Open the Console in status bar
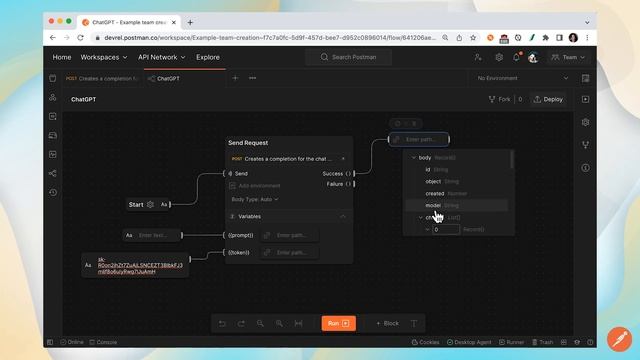The height and width of the screenshot is (360, 640). tap(103, 342)
